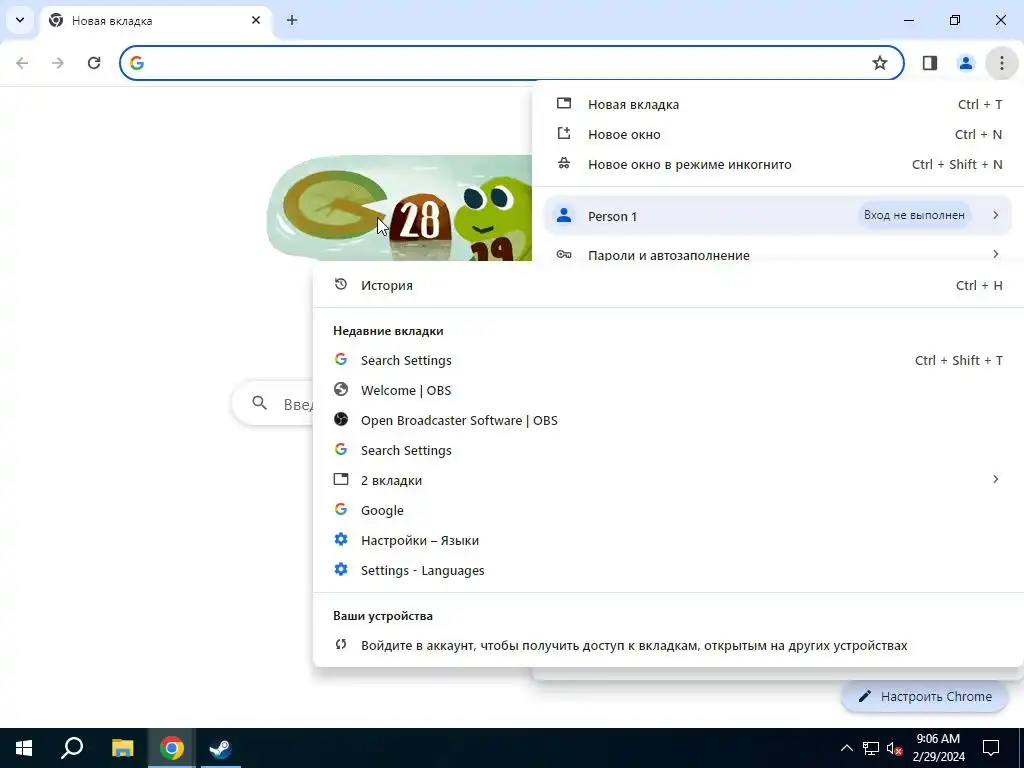Image resolution: width=1024 pixels, height=768 pixels.
Task: Reopen Open Broadcaster Software | OBS tab
Action: point(668,421)
